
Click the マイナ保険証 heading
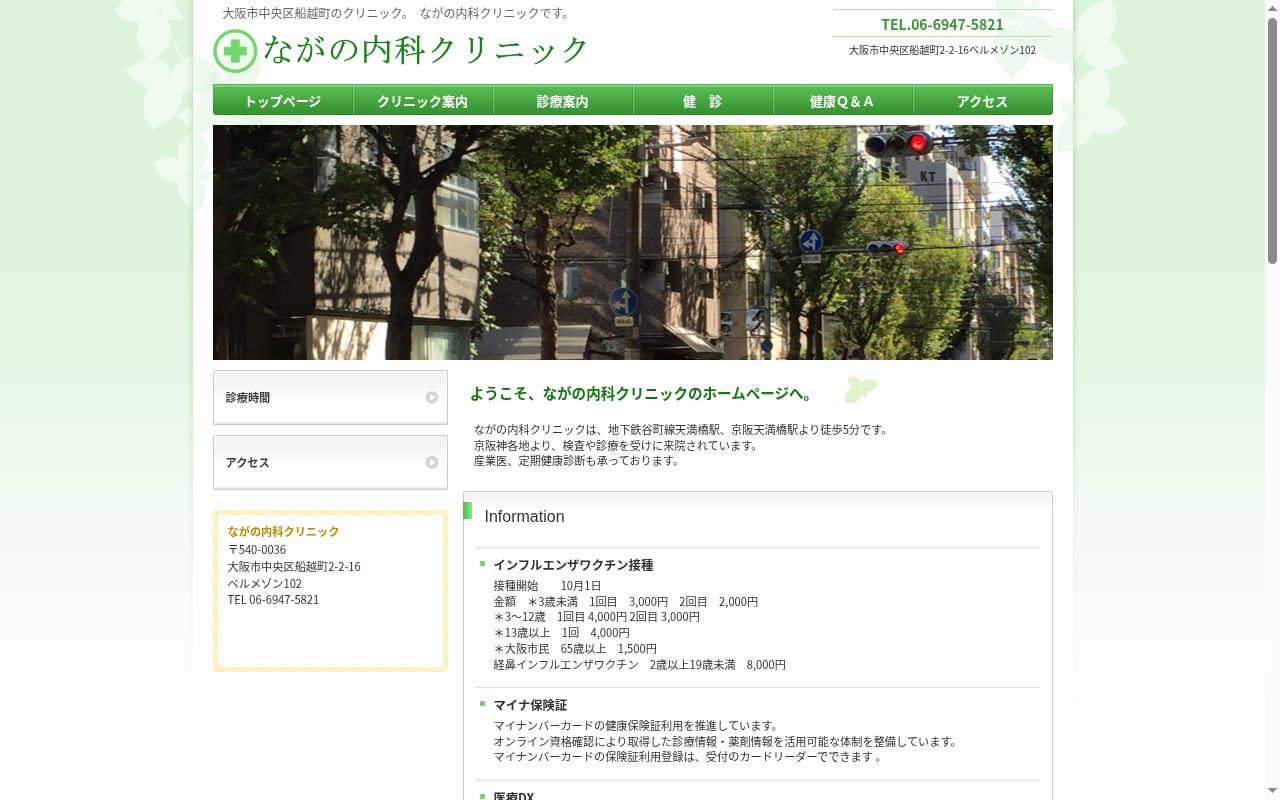(530, 705)
